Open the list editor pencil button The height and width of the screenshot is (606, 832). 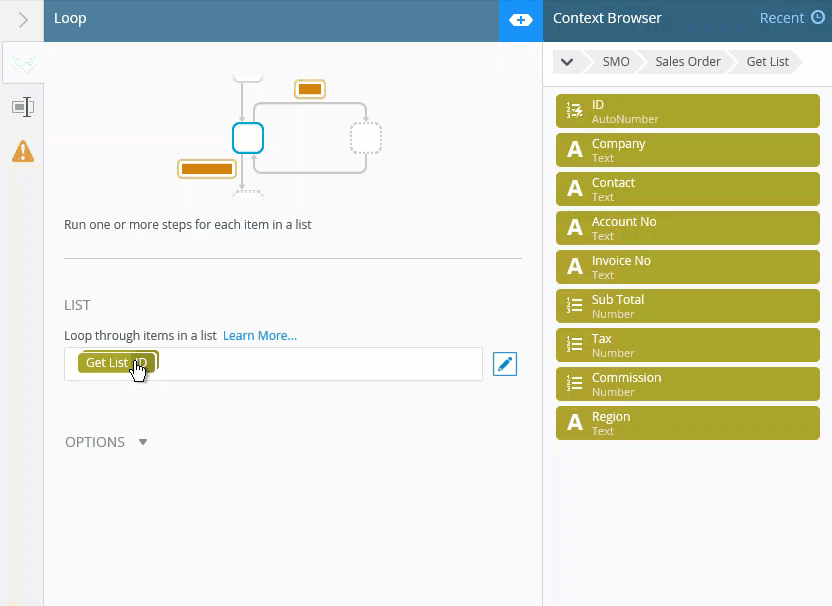505,364
